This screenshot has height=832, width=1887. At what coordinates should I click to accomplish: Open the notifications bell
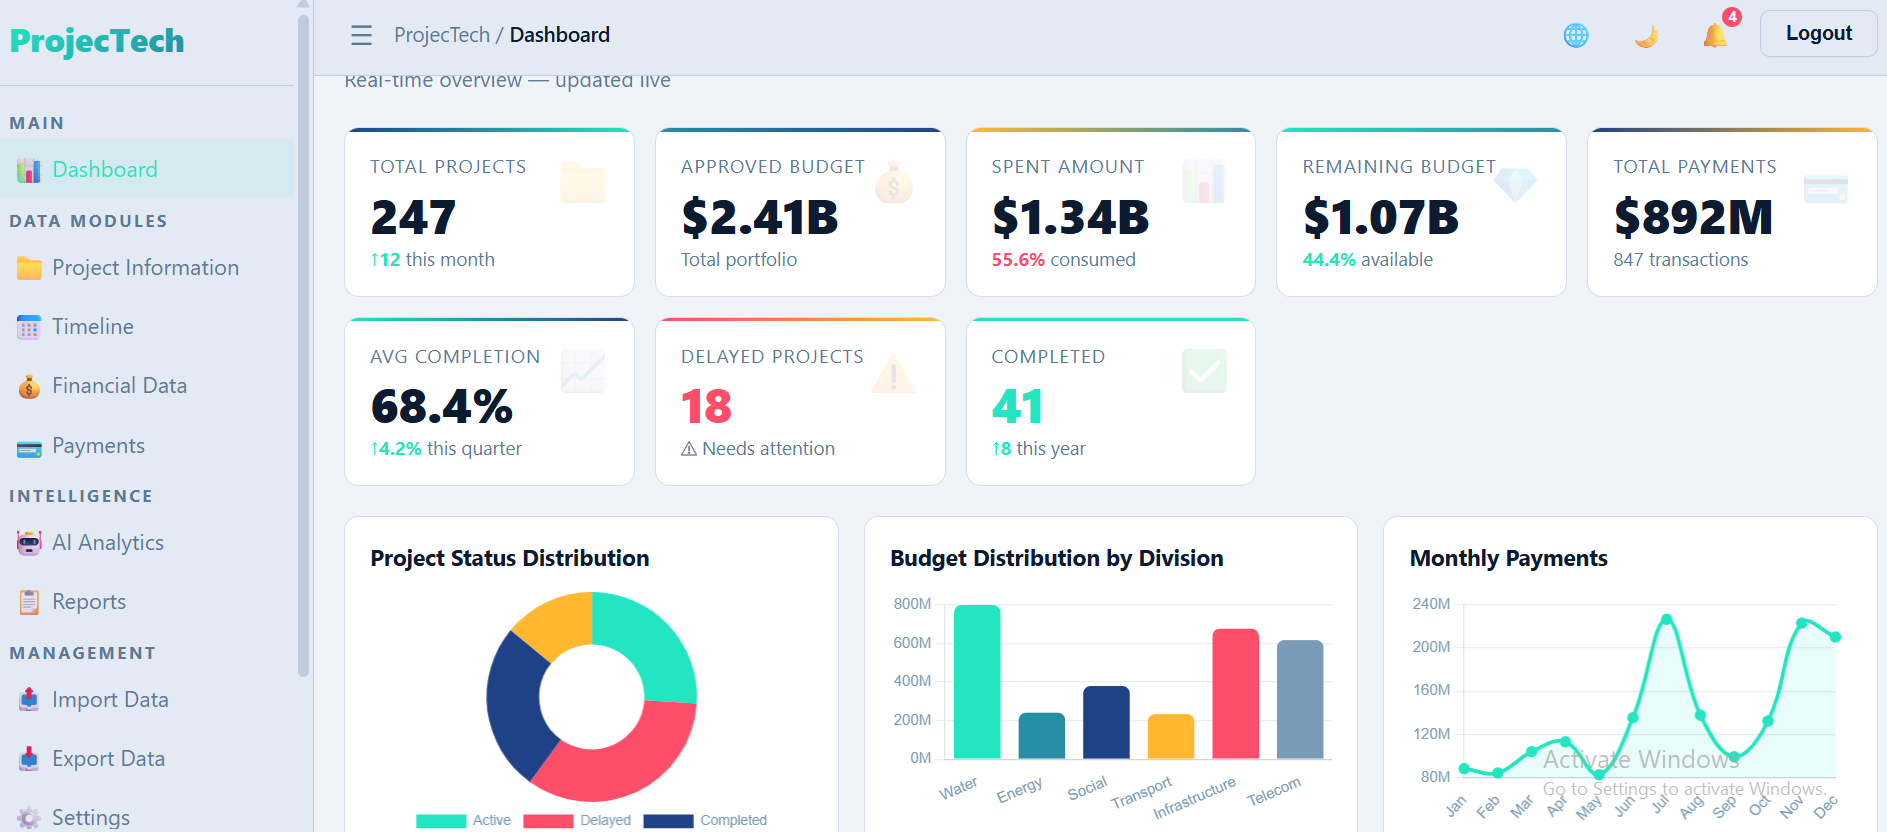click(x=1715, y=35)
